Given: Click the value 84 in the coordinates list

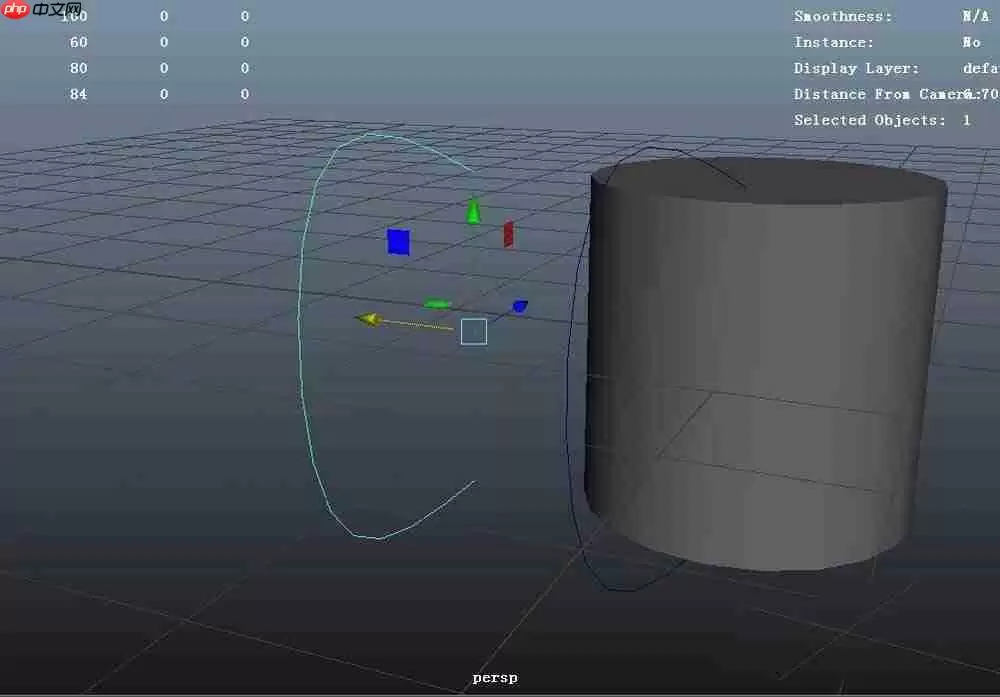Looking at the screenshot, I should (80, 93).
